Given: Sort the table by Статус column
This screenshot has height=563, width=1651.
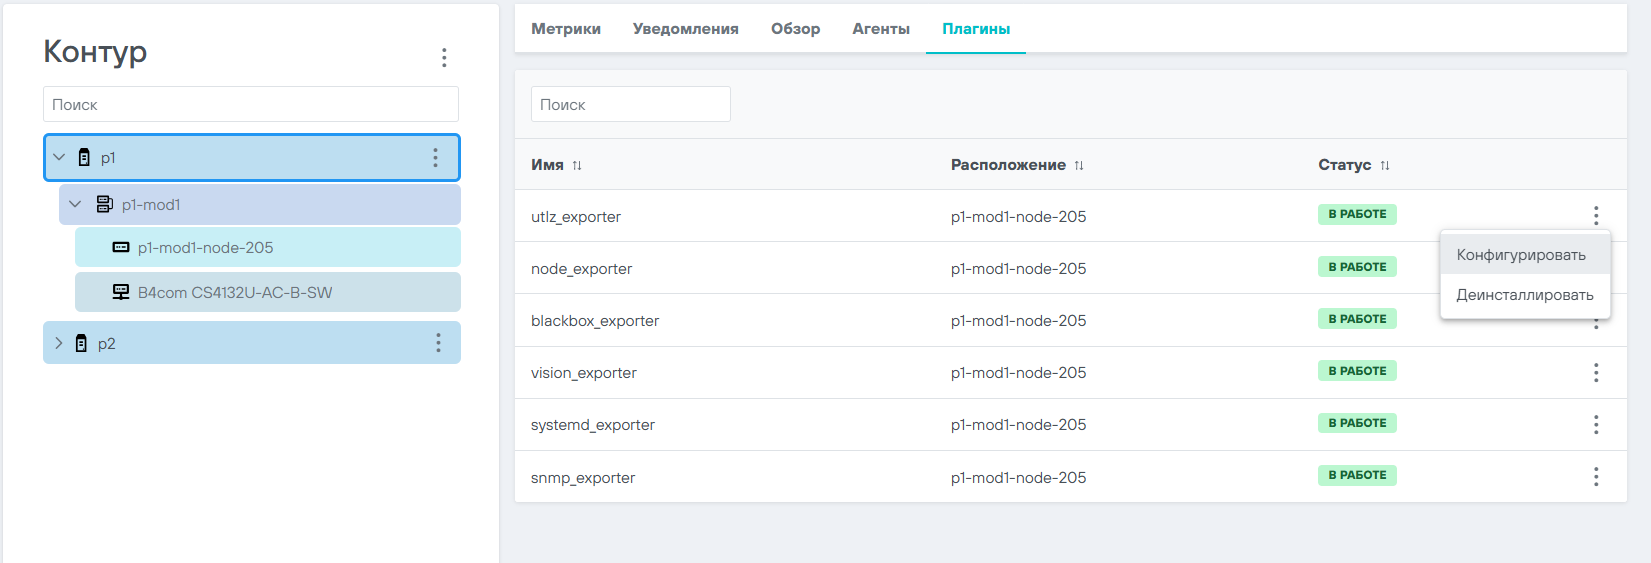Looking at the screenshot, I should (1385, 165).
